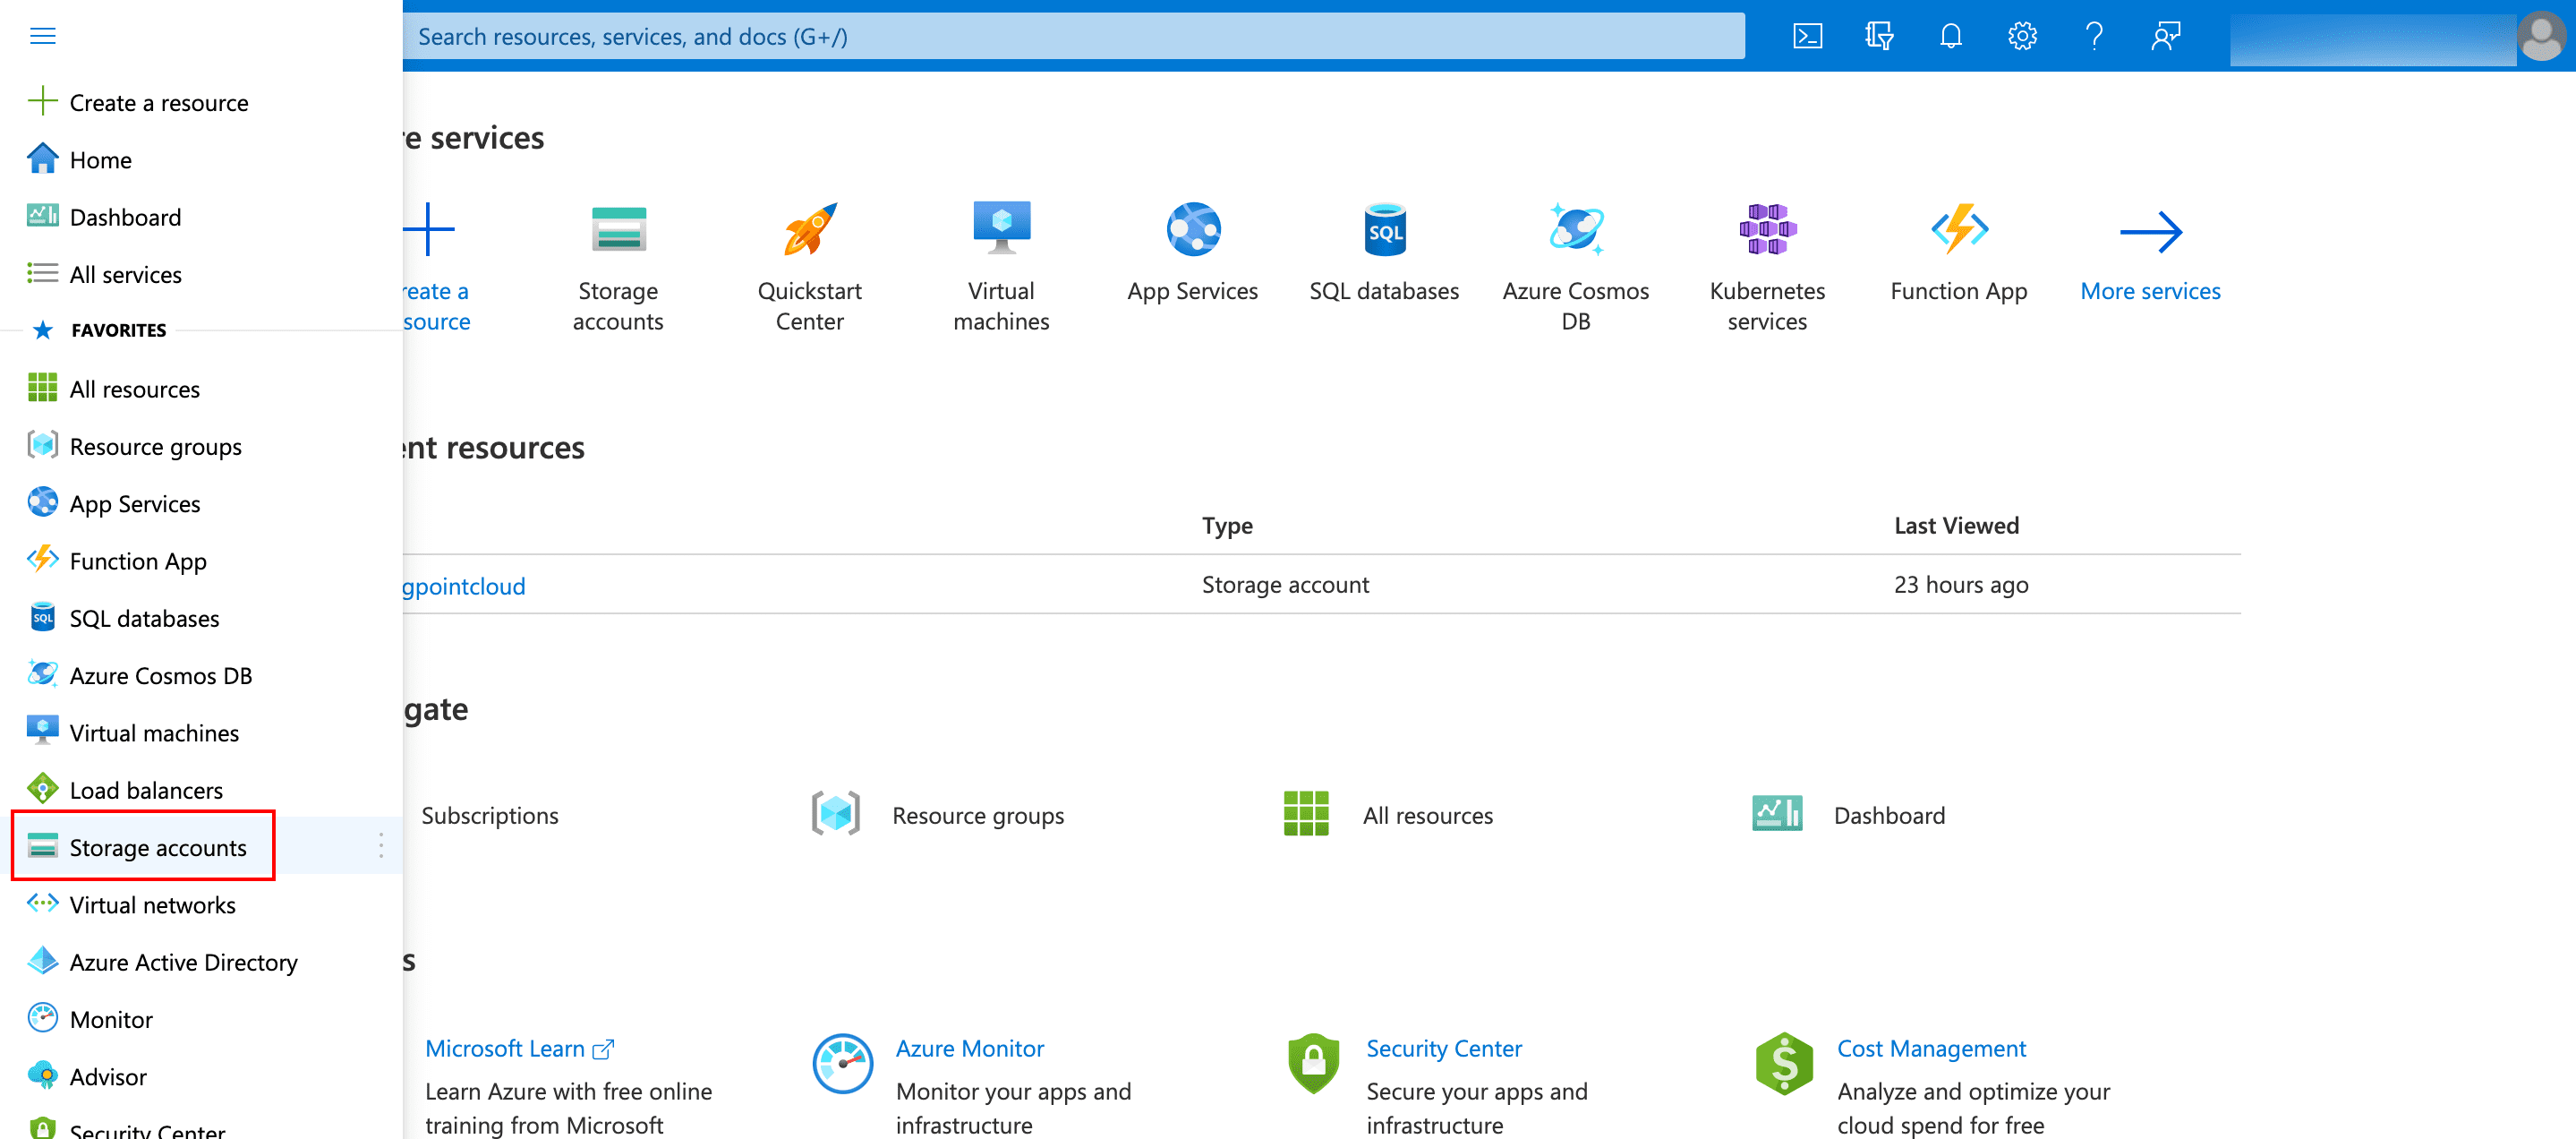The width and height of the screenshot is (2576, 1139).
Task: Select All services in the sidebar
Action: tap(125, 274)
